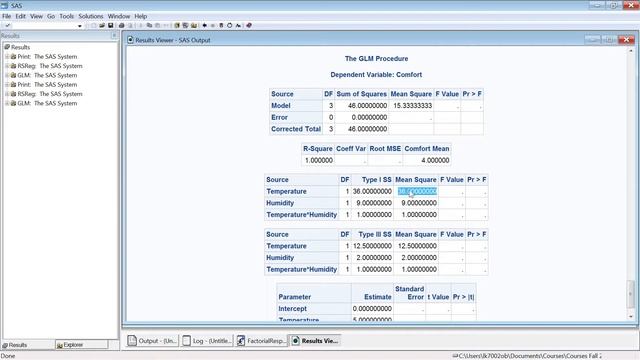Click the Model Mean Square value 15.33333333

[x=412, y=106]
